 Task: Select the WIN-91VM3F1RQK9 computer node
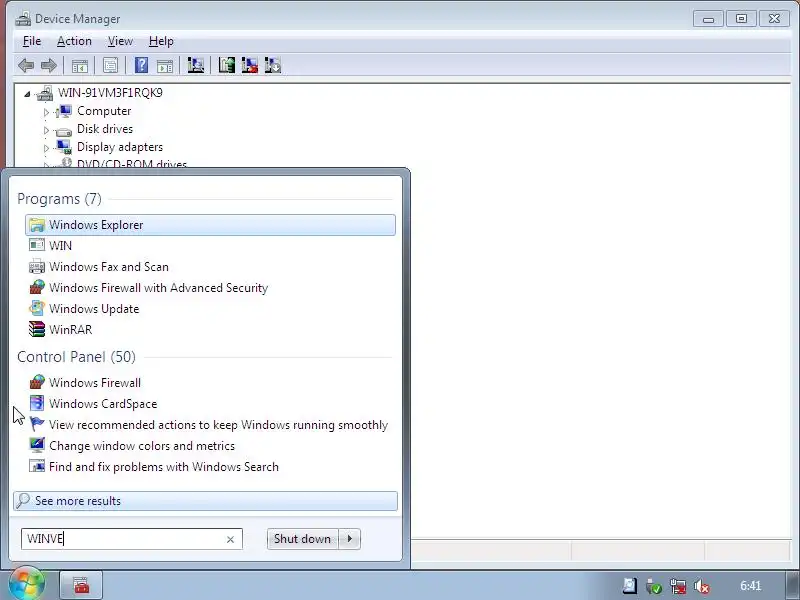[x=110, y=93]
